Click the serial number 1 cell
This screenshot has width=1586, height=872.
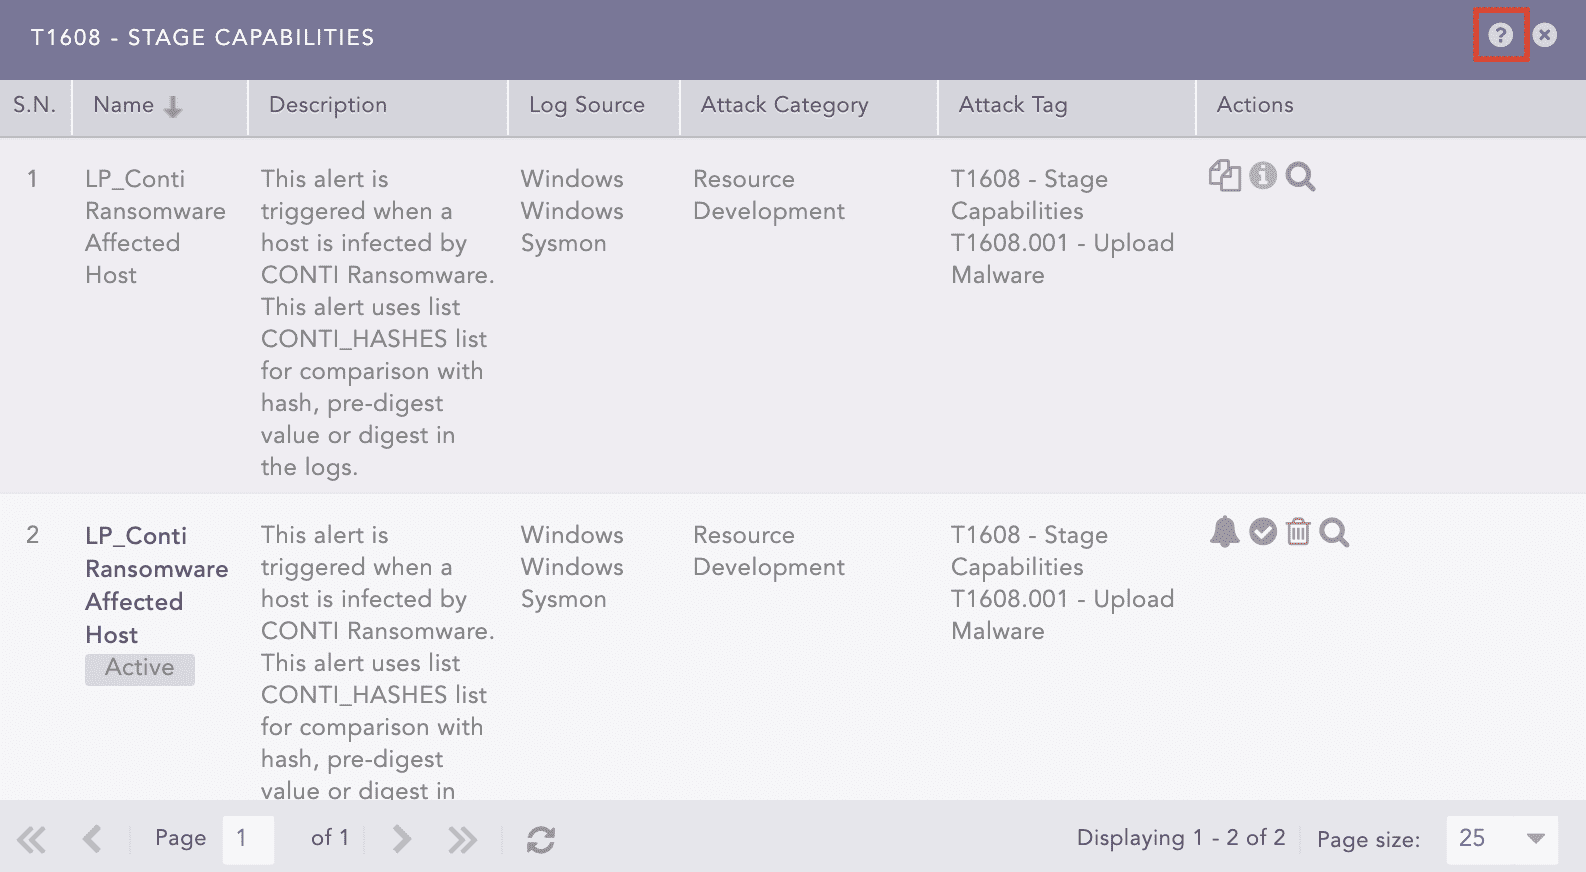pyautogui.click(x=32, y=179)
